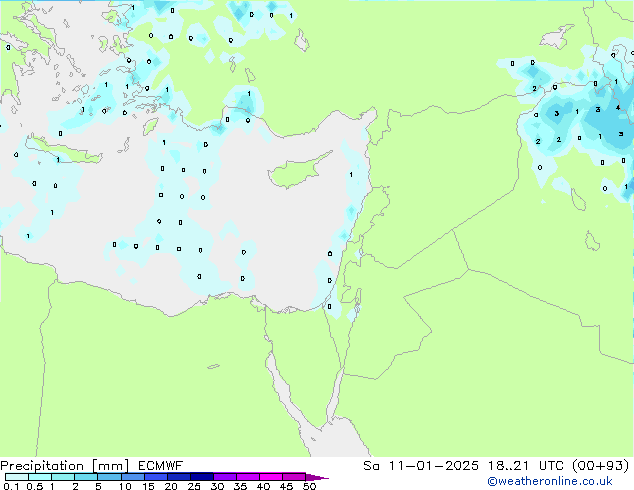Image resolution: width=634 pixels, height=490 pixels.
Task: Click the '18..21 UTC' time range text
Action: [x=527, y=466]
